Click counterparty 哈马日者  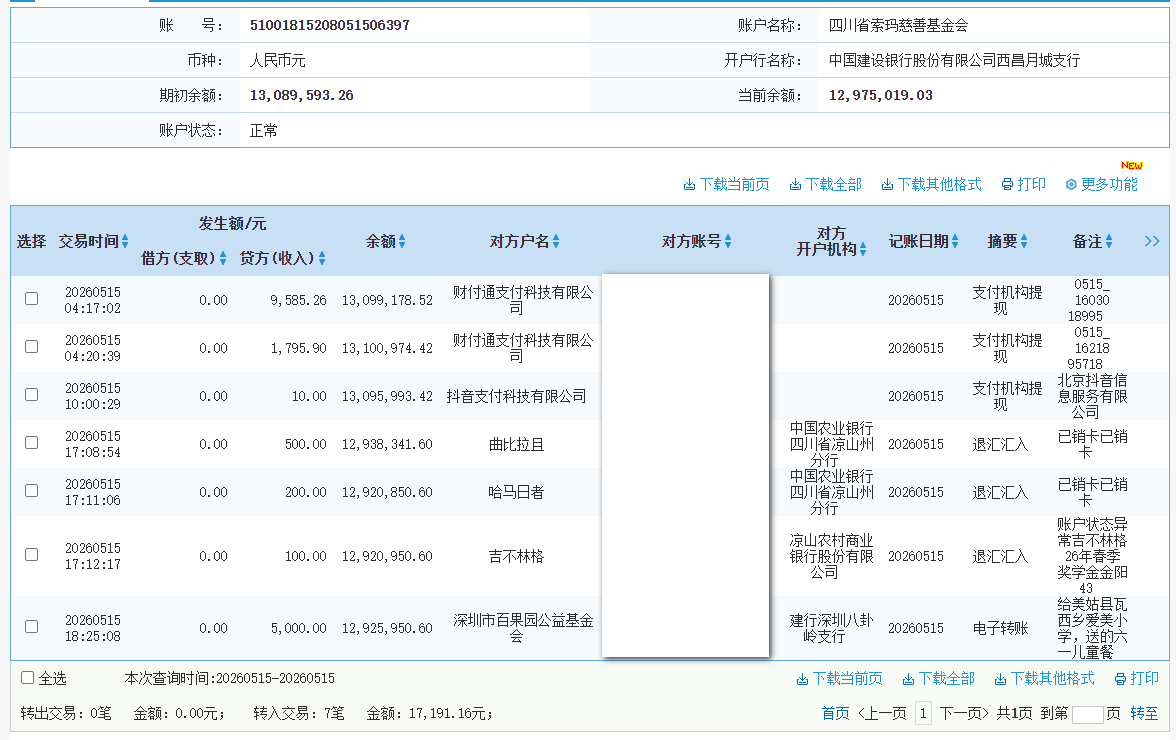pos(516,492)
